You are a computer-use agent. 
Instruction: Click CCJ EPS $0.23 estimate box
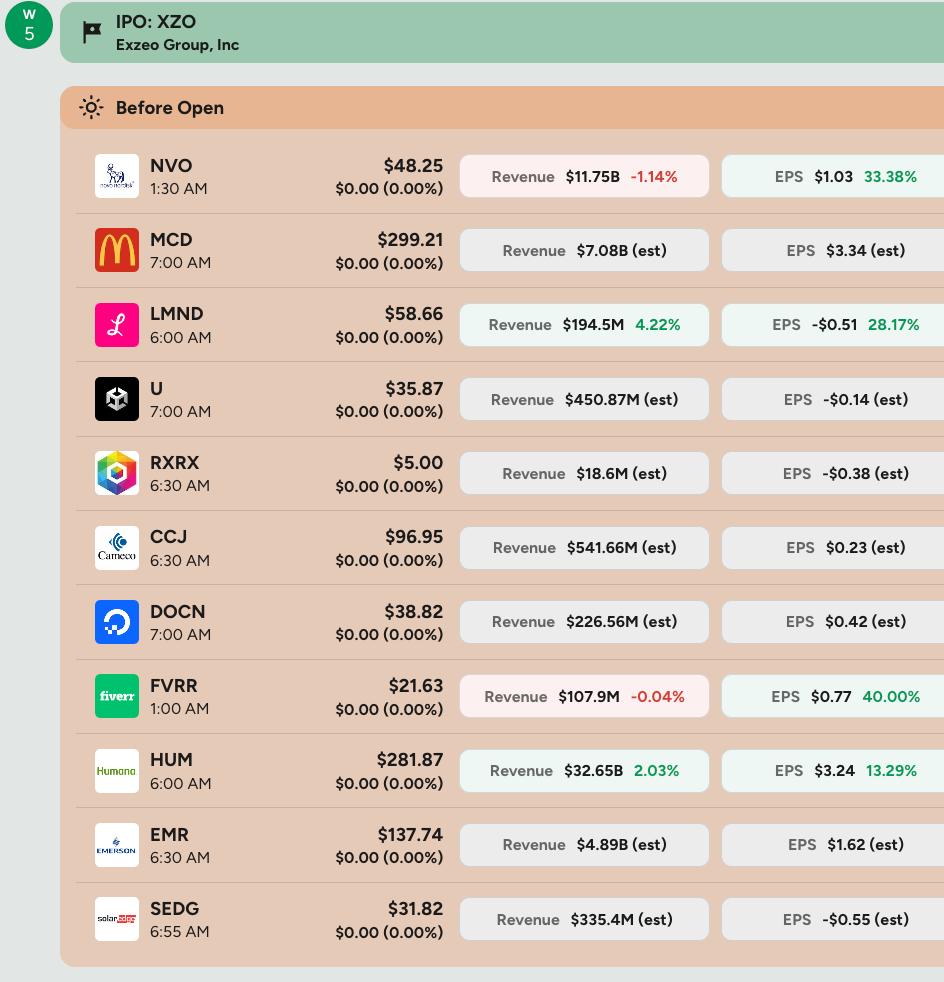point(833,548)
